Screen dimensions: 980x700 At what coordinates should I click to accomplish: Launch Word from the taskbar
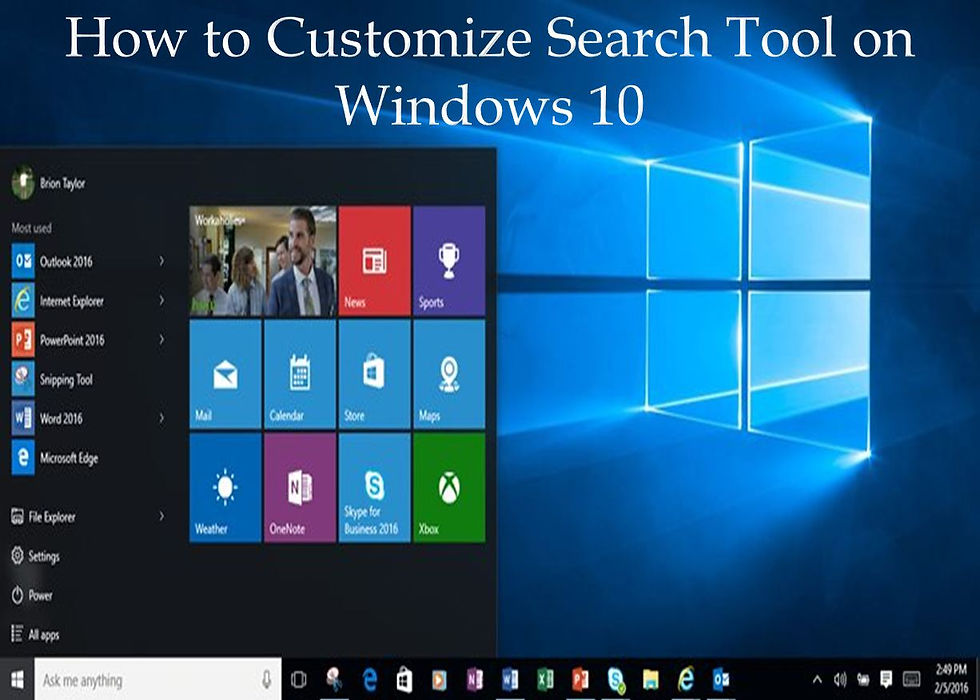click(x=510, y=679)
